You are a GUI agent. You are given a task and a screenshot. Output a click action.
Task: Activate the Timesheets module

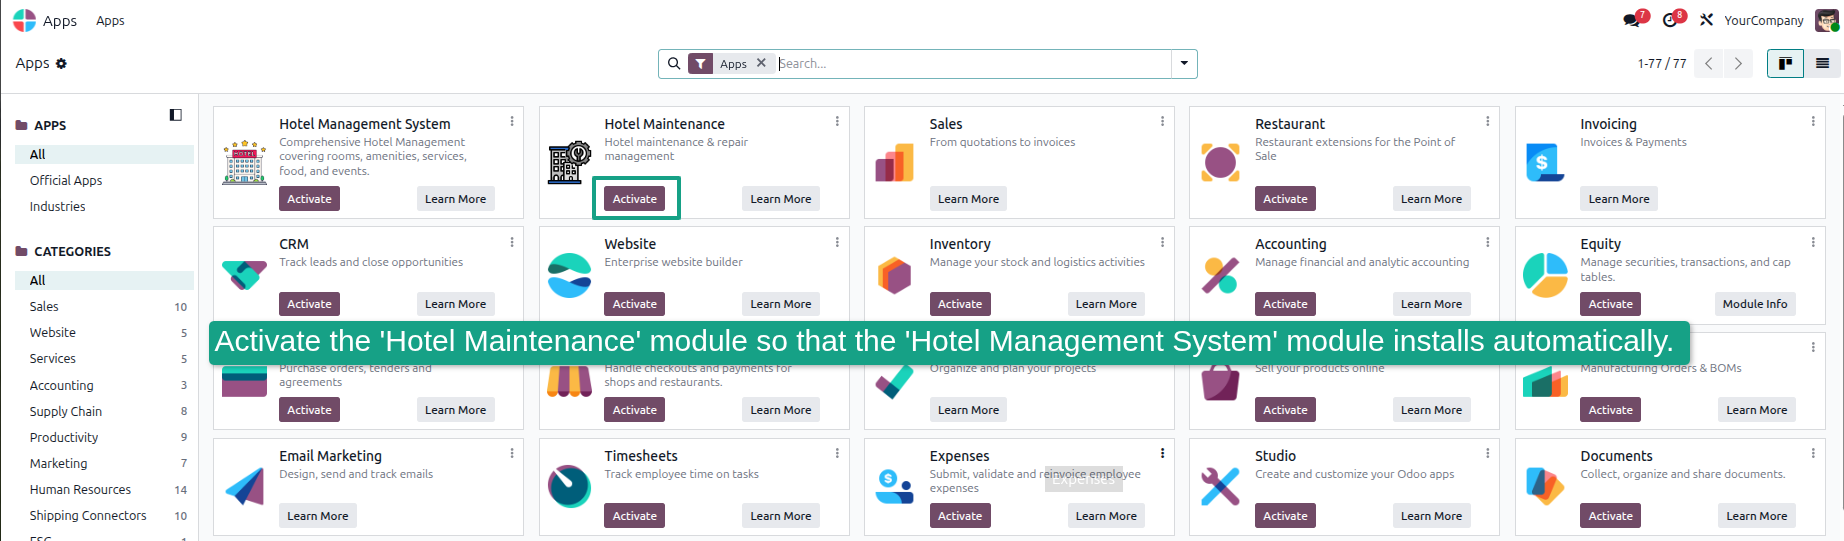coord(635,516)
